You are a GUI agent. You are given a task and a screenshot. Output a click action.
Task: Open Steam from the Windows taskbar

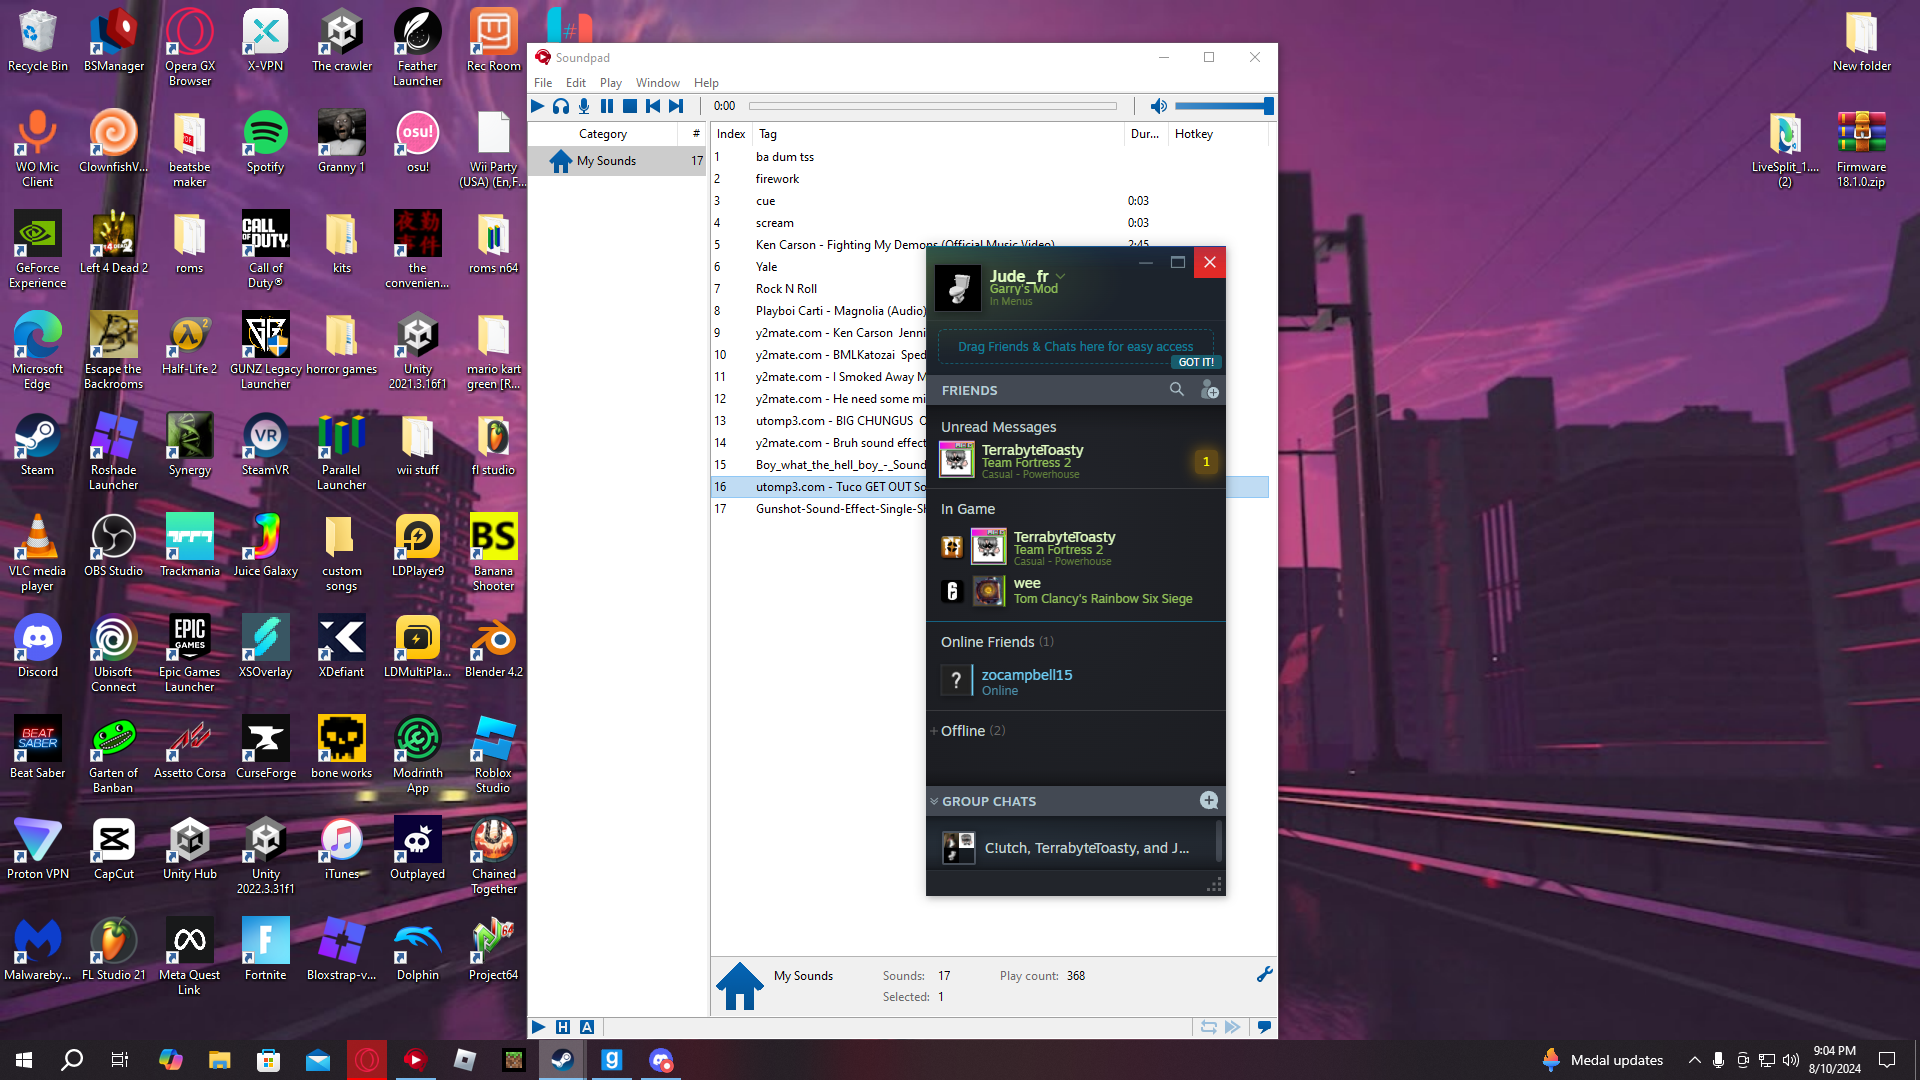point(562,1060)
